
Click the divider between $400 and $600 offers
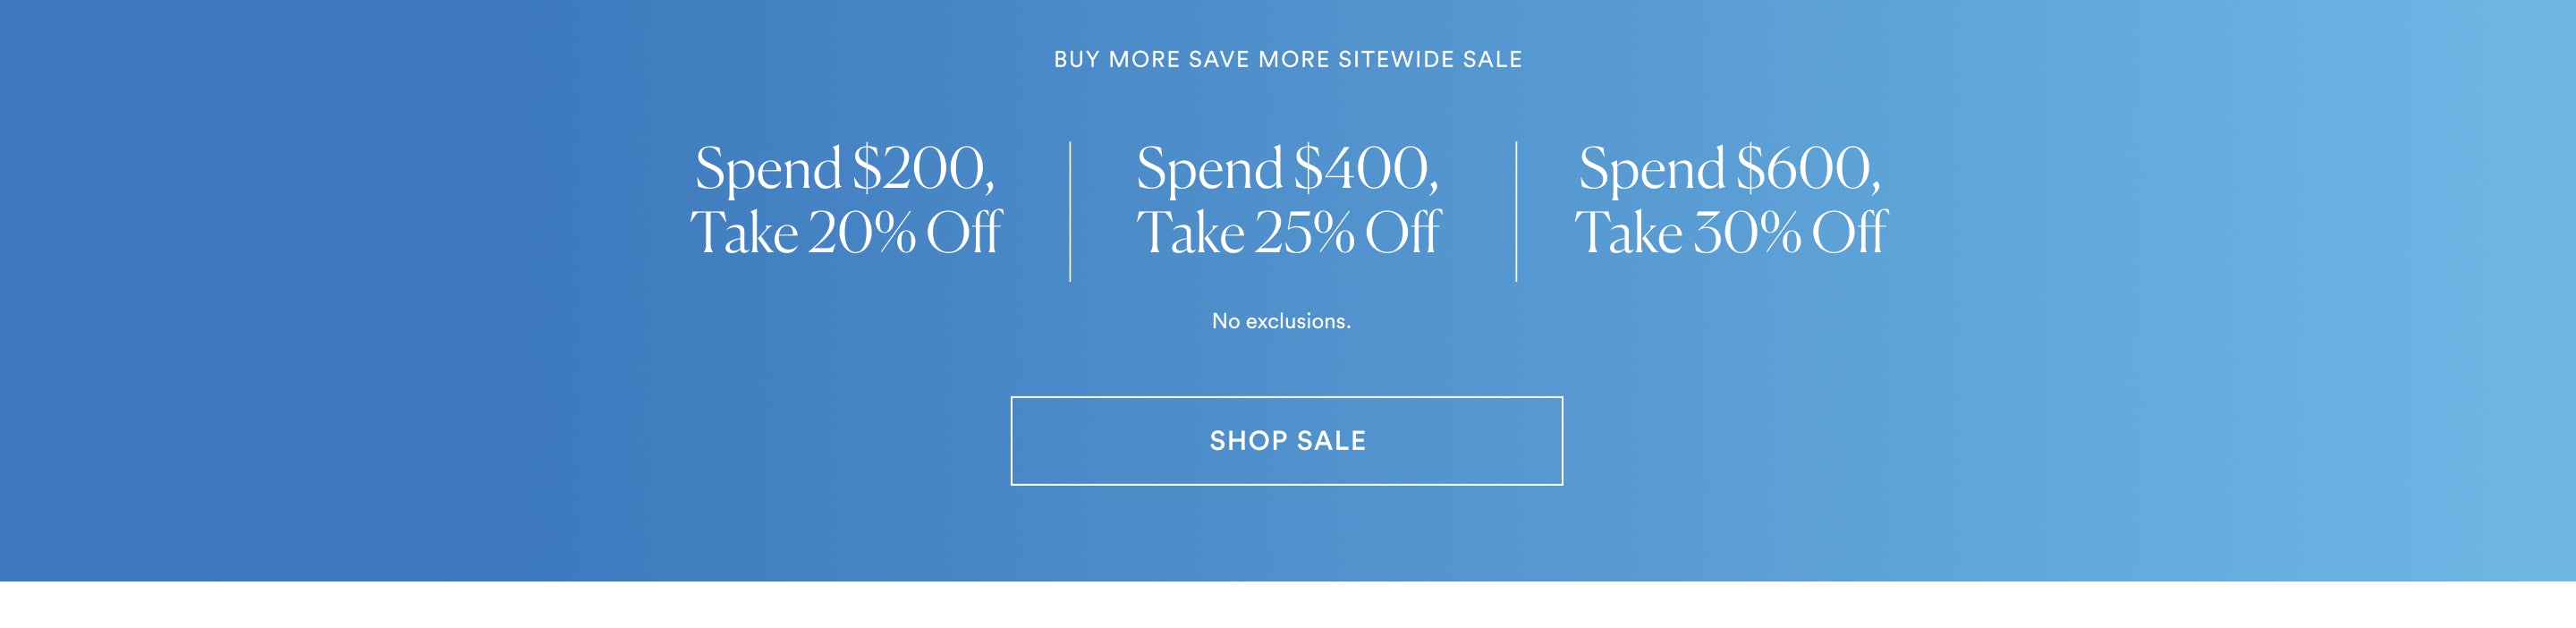tap(1516, 211)
